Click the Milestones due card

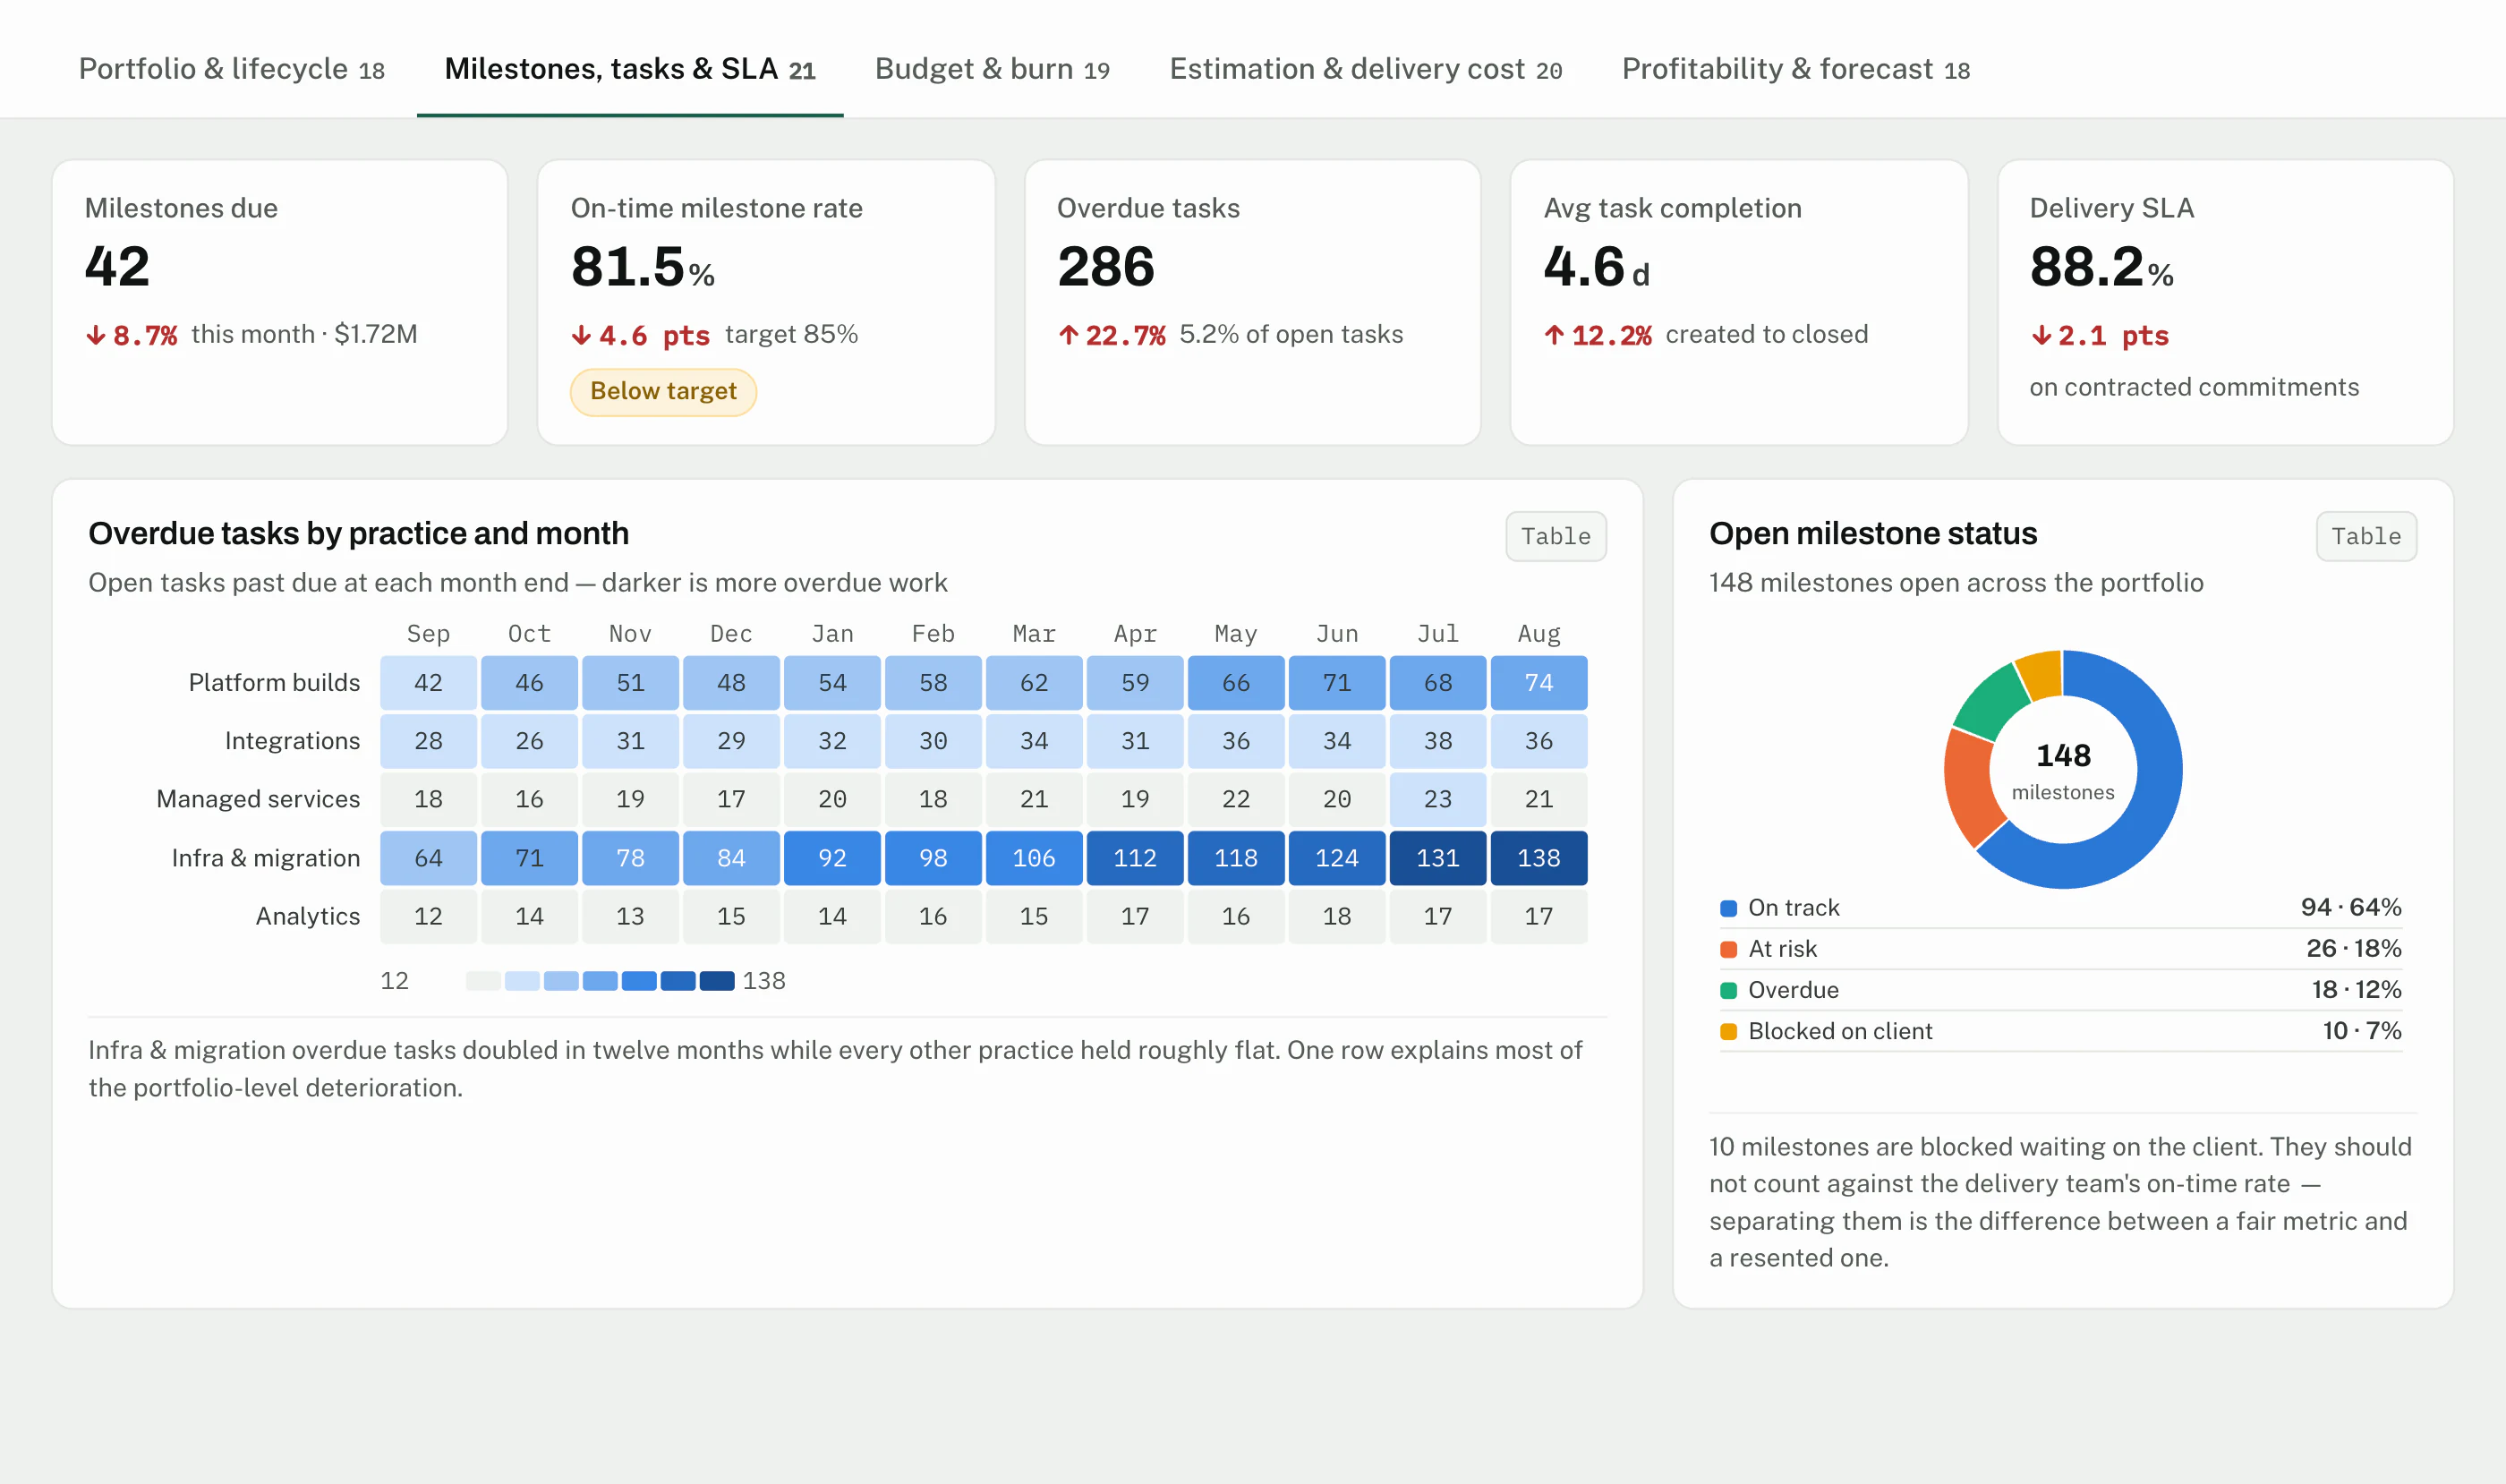point(280,302)
